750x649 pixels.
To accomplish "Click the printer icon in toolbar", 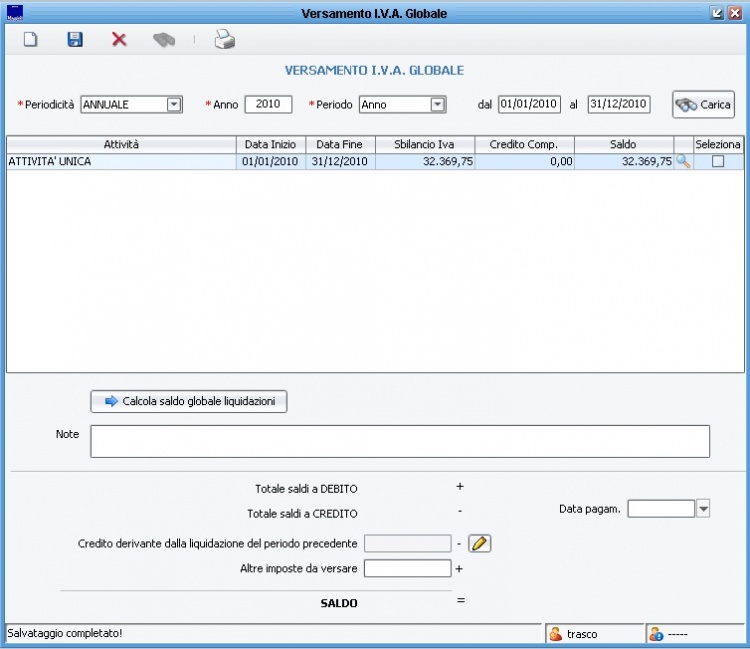I will pyautogui.click(x=224, y=40).
